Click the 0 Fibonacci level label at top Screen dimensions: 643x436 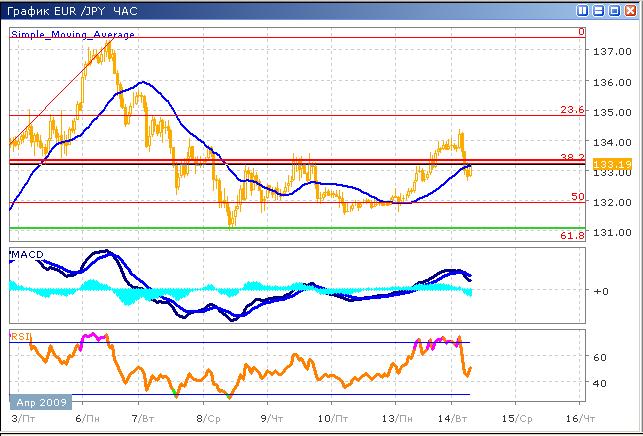click(x=580, y=32)
